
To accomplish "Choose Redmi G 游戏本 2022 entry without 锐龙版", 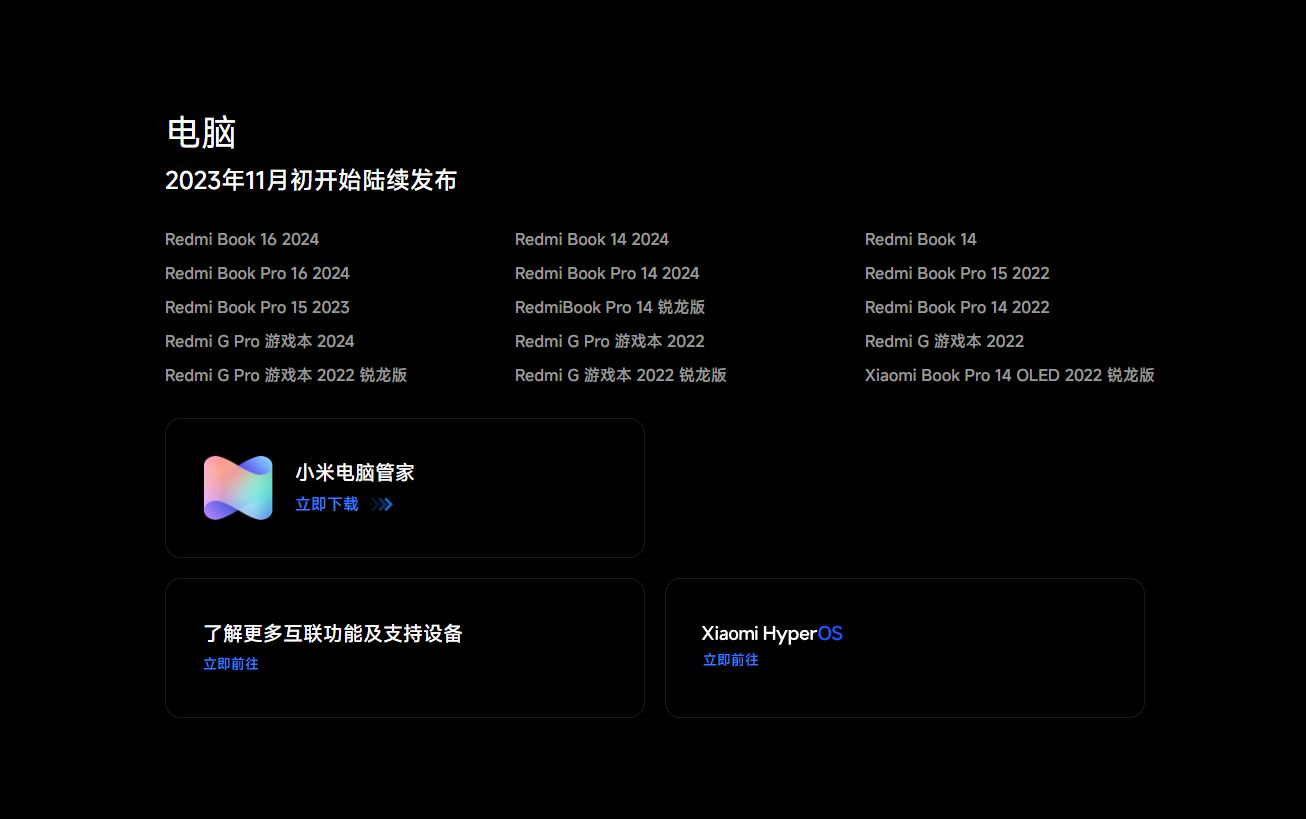I will tap(945, 341).
